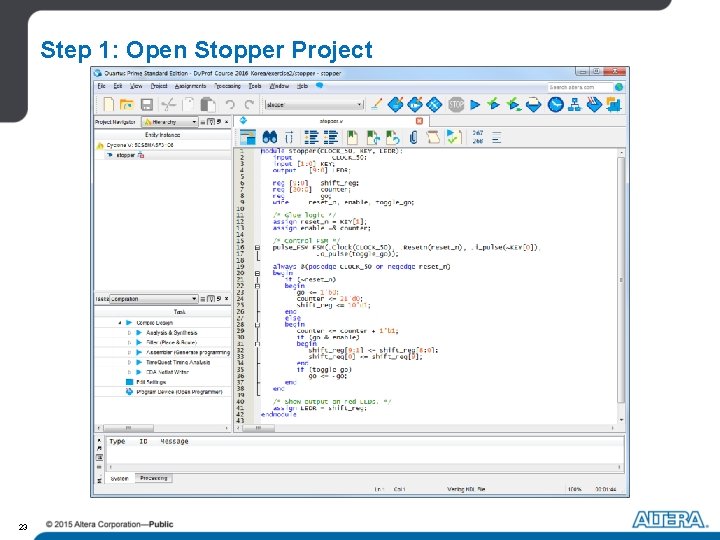Click the binoculars Find icon in editor toolbar
The image size is (720, 540).
click(270, 137)
